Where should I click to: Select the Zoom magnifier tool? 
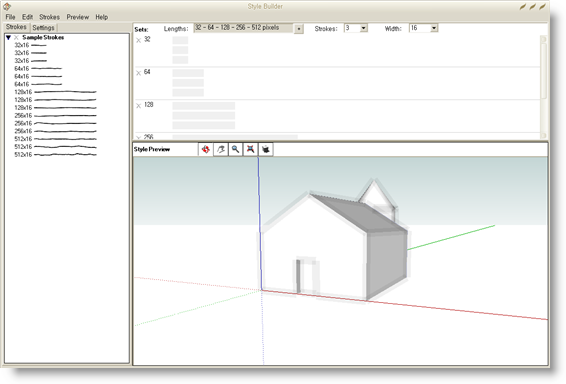pyautogui.click(x=235, y=149)
